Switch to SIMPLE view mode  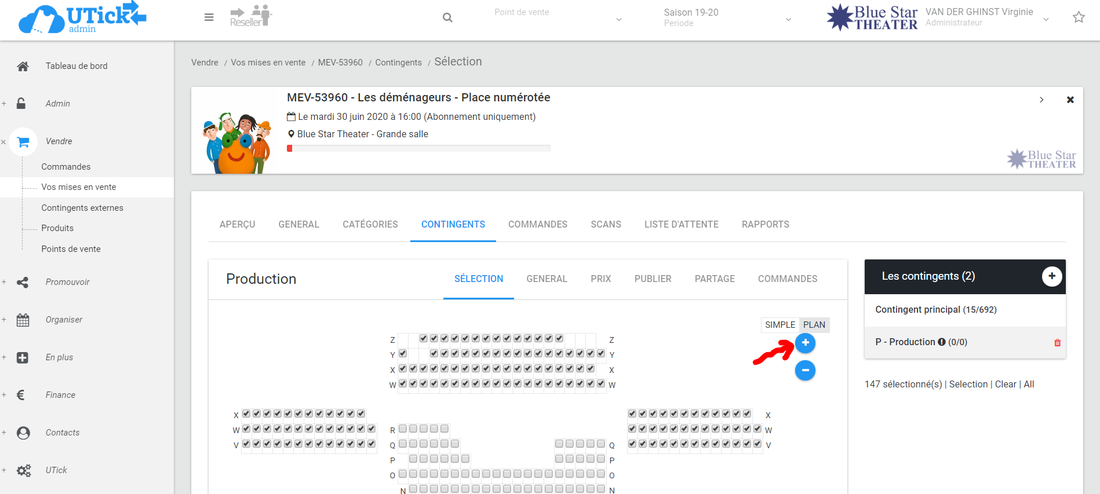pos(780,325)
